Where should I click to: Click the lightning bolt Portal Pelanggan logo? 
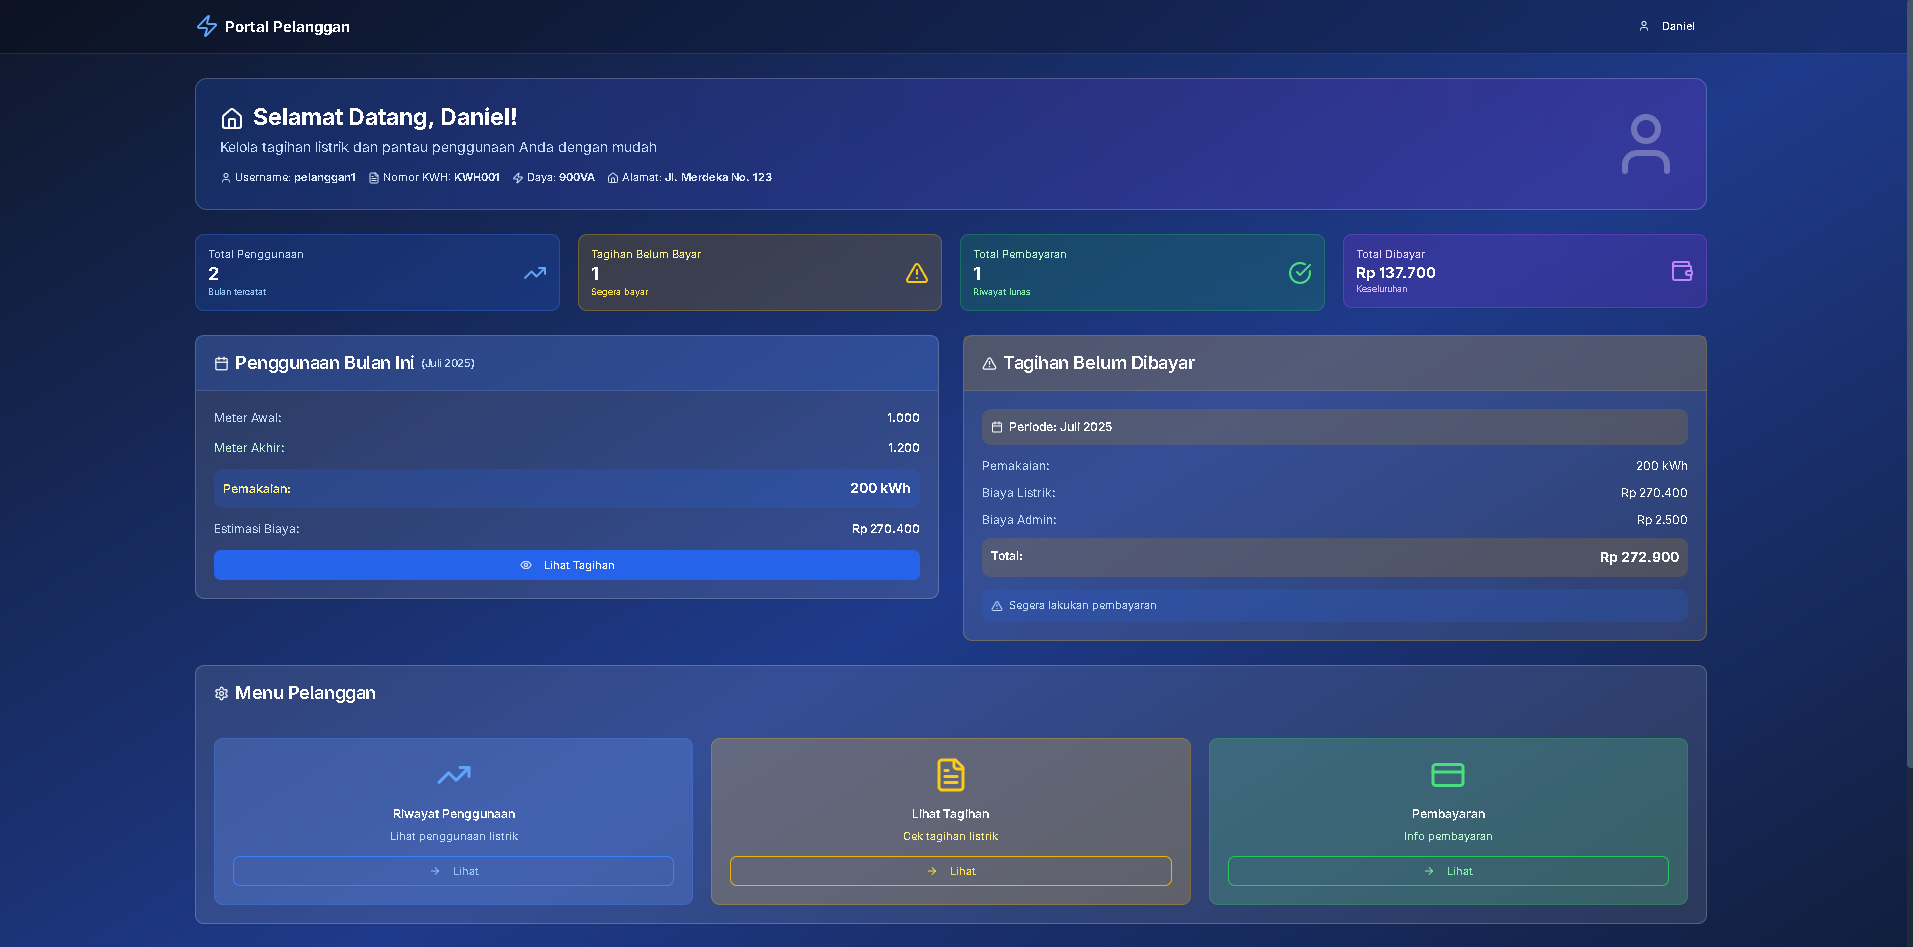click(207, 26)
